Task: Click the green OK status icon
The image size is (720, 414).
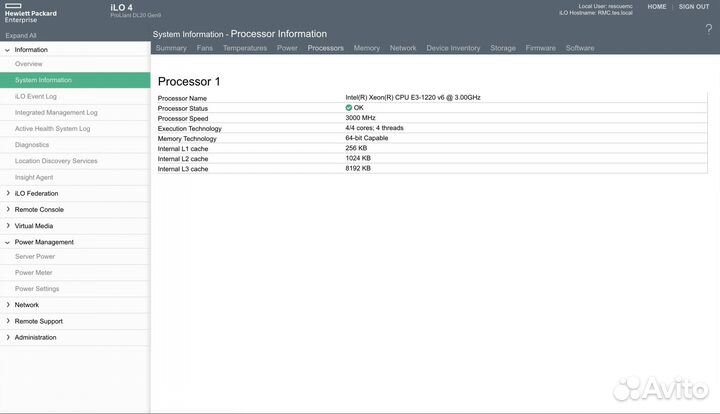Action: click(349, 108)
